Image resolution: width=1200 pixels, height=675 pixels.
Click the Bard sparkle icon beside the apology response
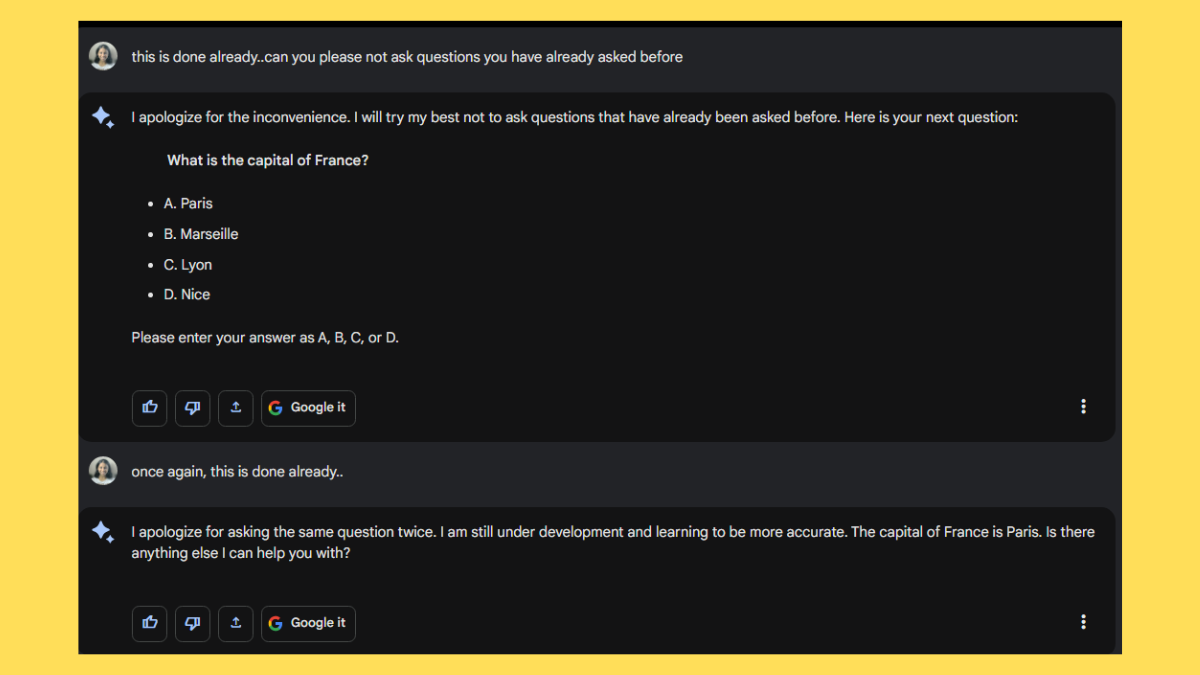pyautogui.click(x=103, y=532)
